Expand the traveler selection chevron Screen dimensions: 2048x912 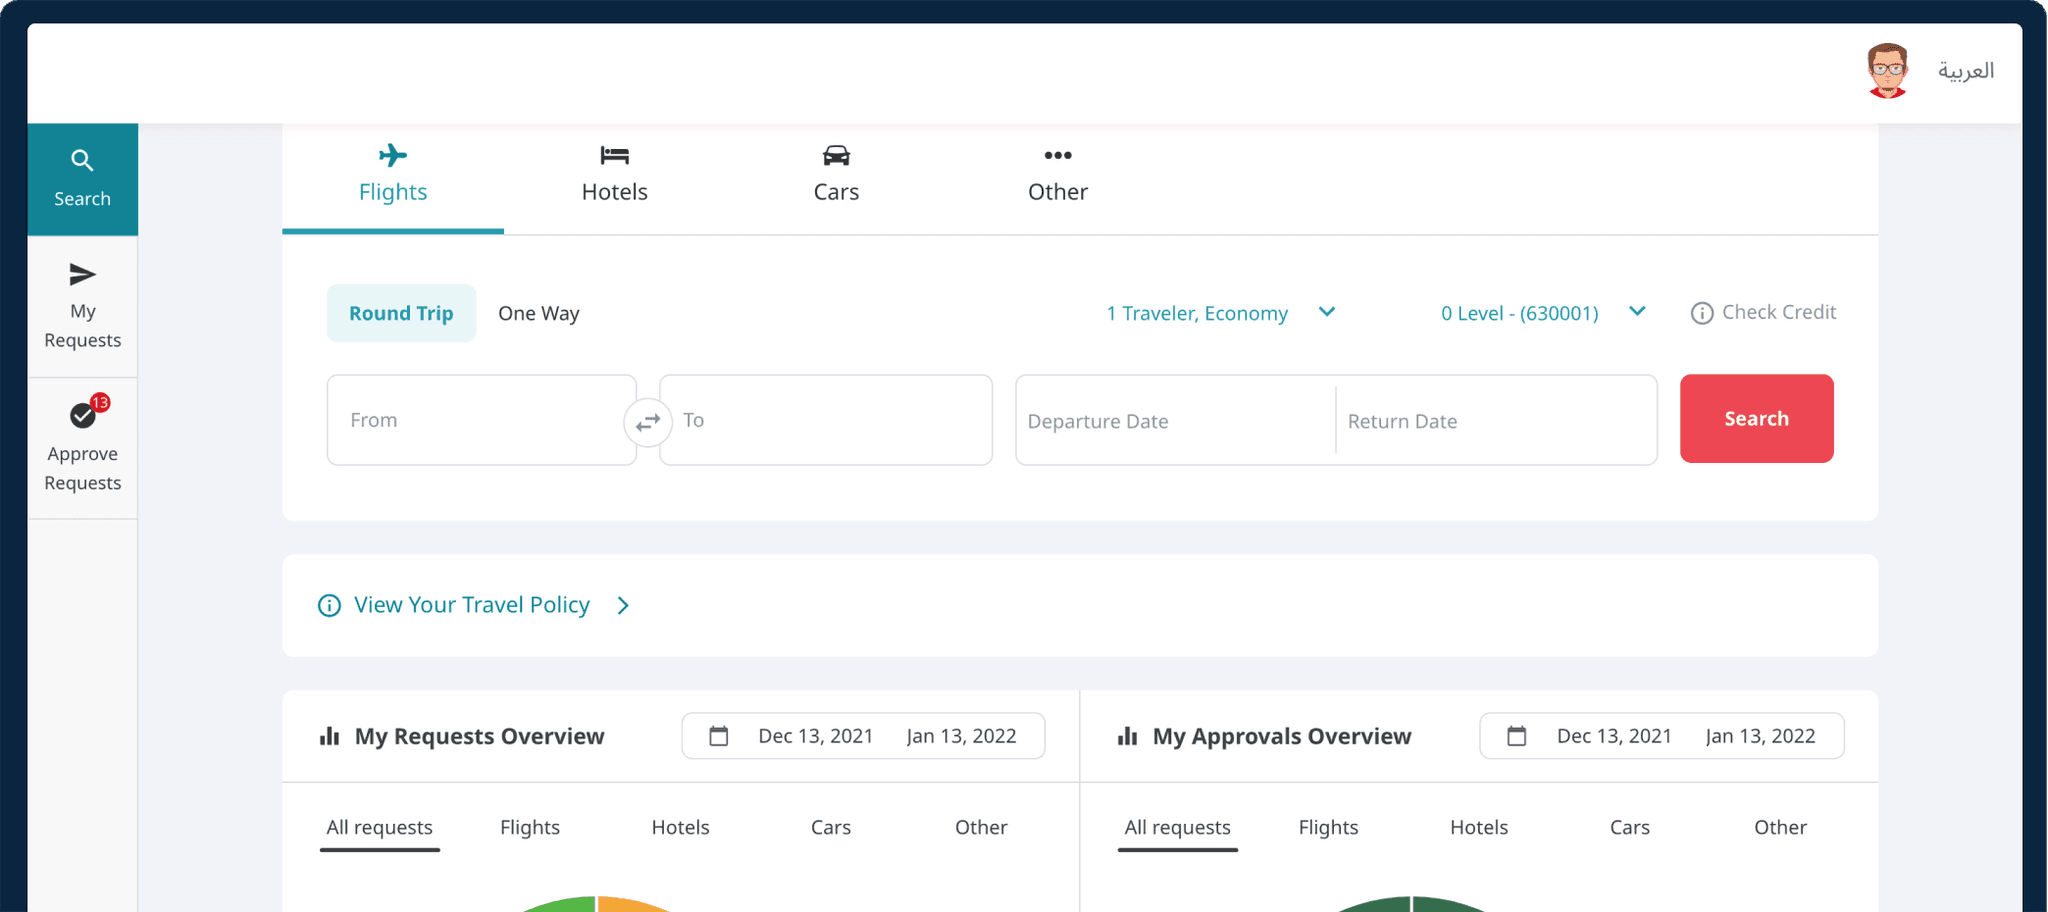coord(1327,312)
